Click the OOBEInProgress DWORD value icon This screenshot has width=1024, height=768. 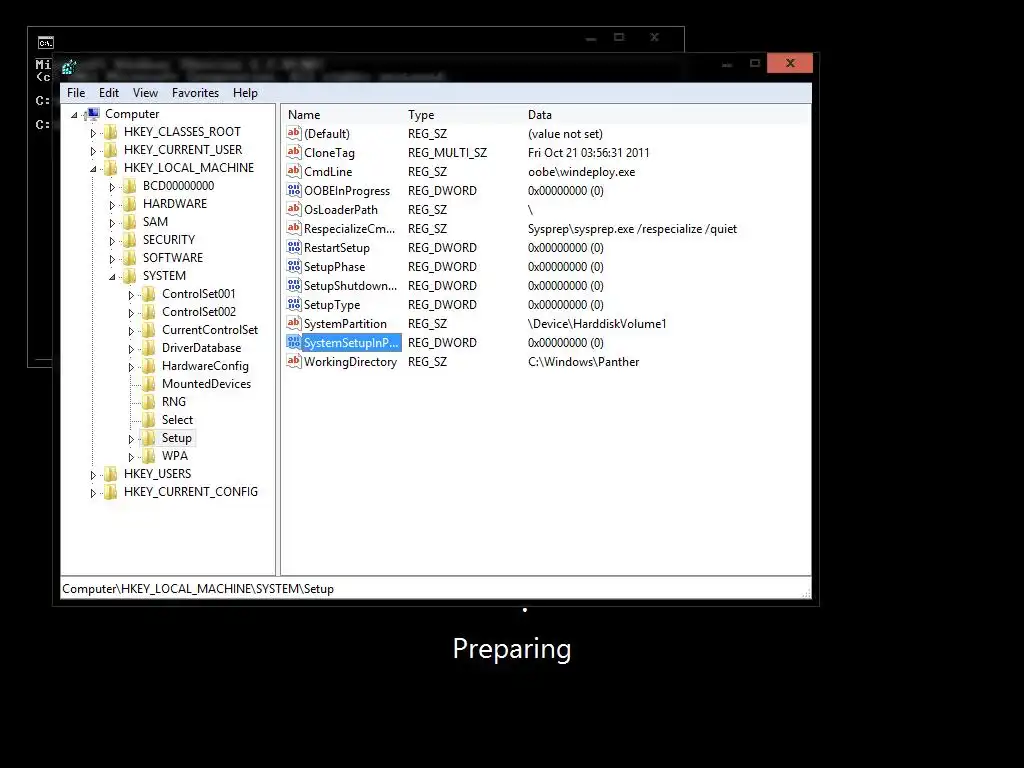[x=294, y=190]
